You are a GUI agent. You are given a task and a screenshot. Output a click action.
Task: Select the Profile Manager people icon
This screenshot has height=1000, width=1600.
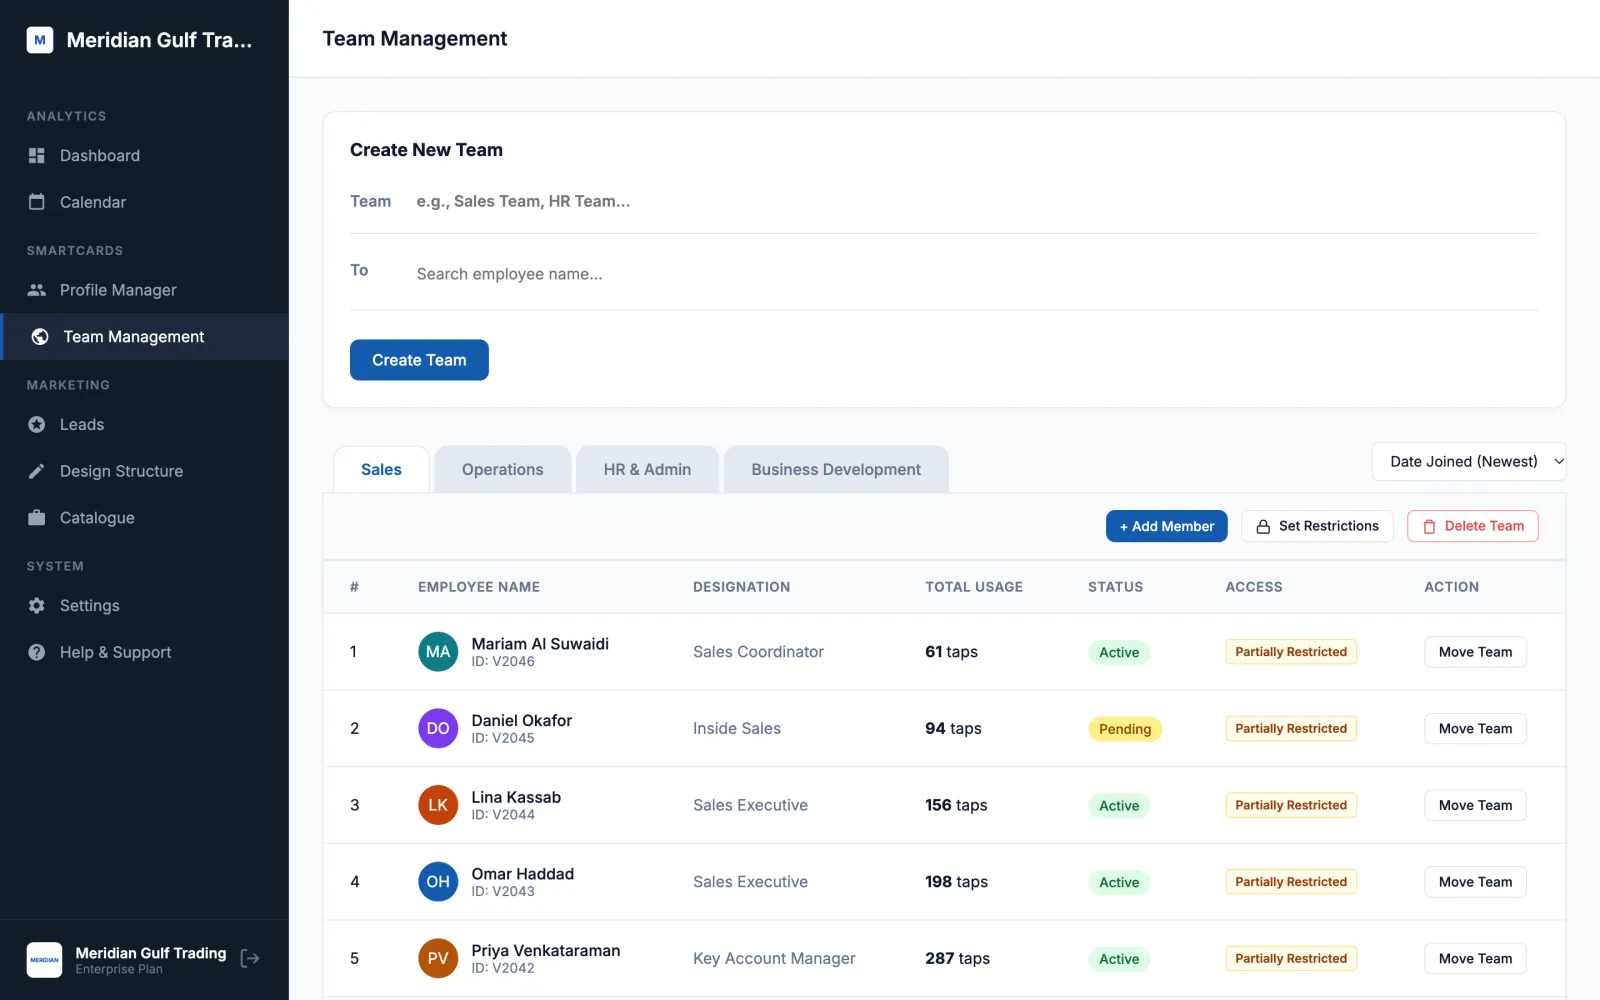point(37,290)
